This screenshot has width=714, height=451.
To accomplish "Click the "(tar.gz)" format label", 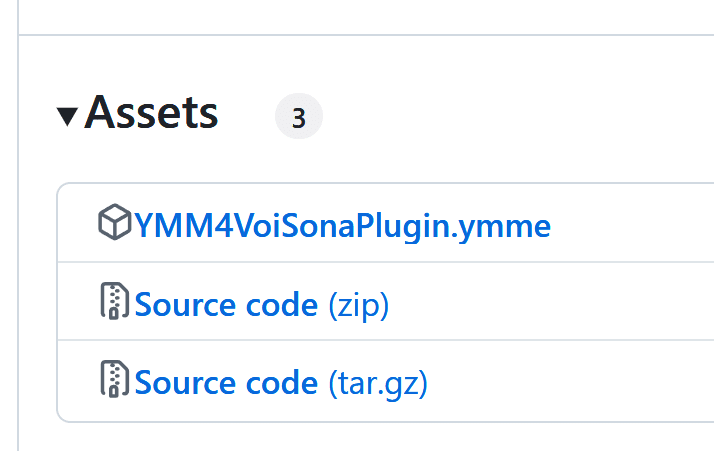I will click(377, 382).
